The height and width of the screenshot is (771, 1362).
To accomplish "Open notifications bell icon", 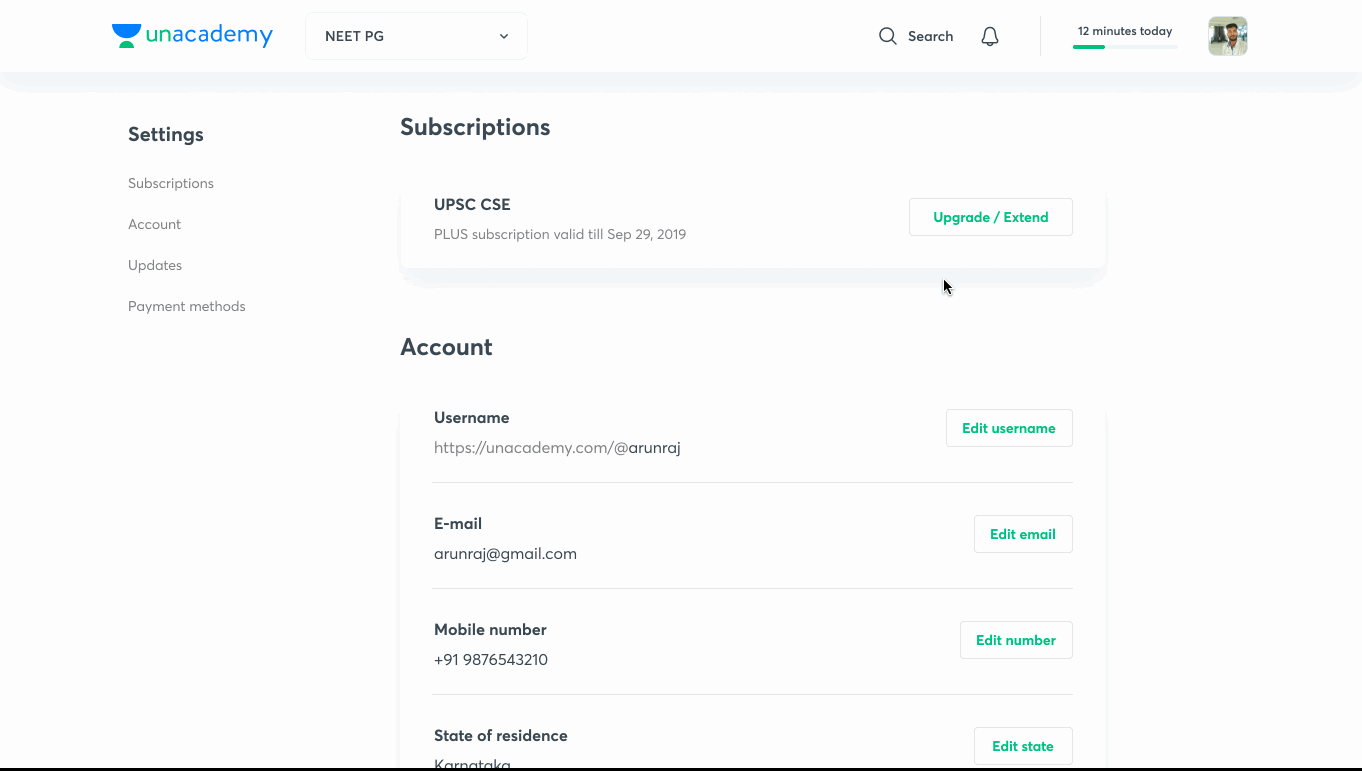I will click(990, 36).
